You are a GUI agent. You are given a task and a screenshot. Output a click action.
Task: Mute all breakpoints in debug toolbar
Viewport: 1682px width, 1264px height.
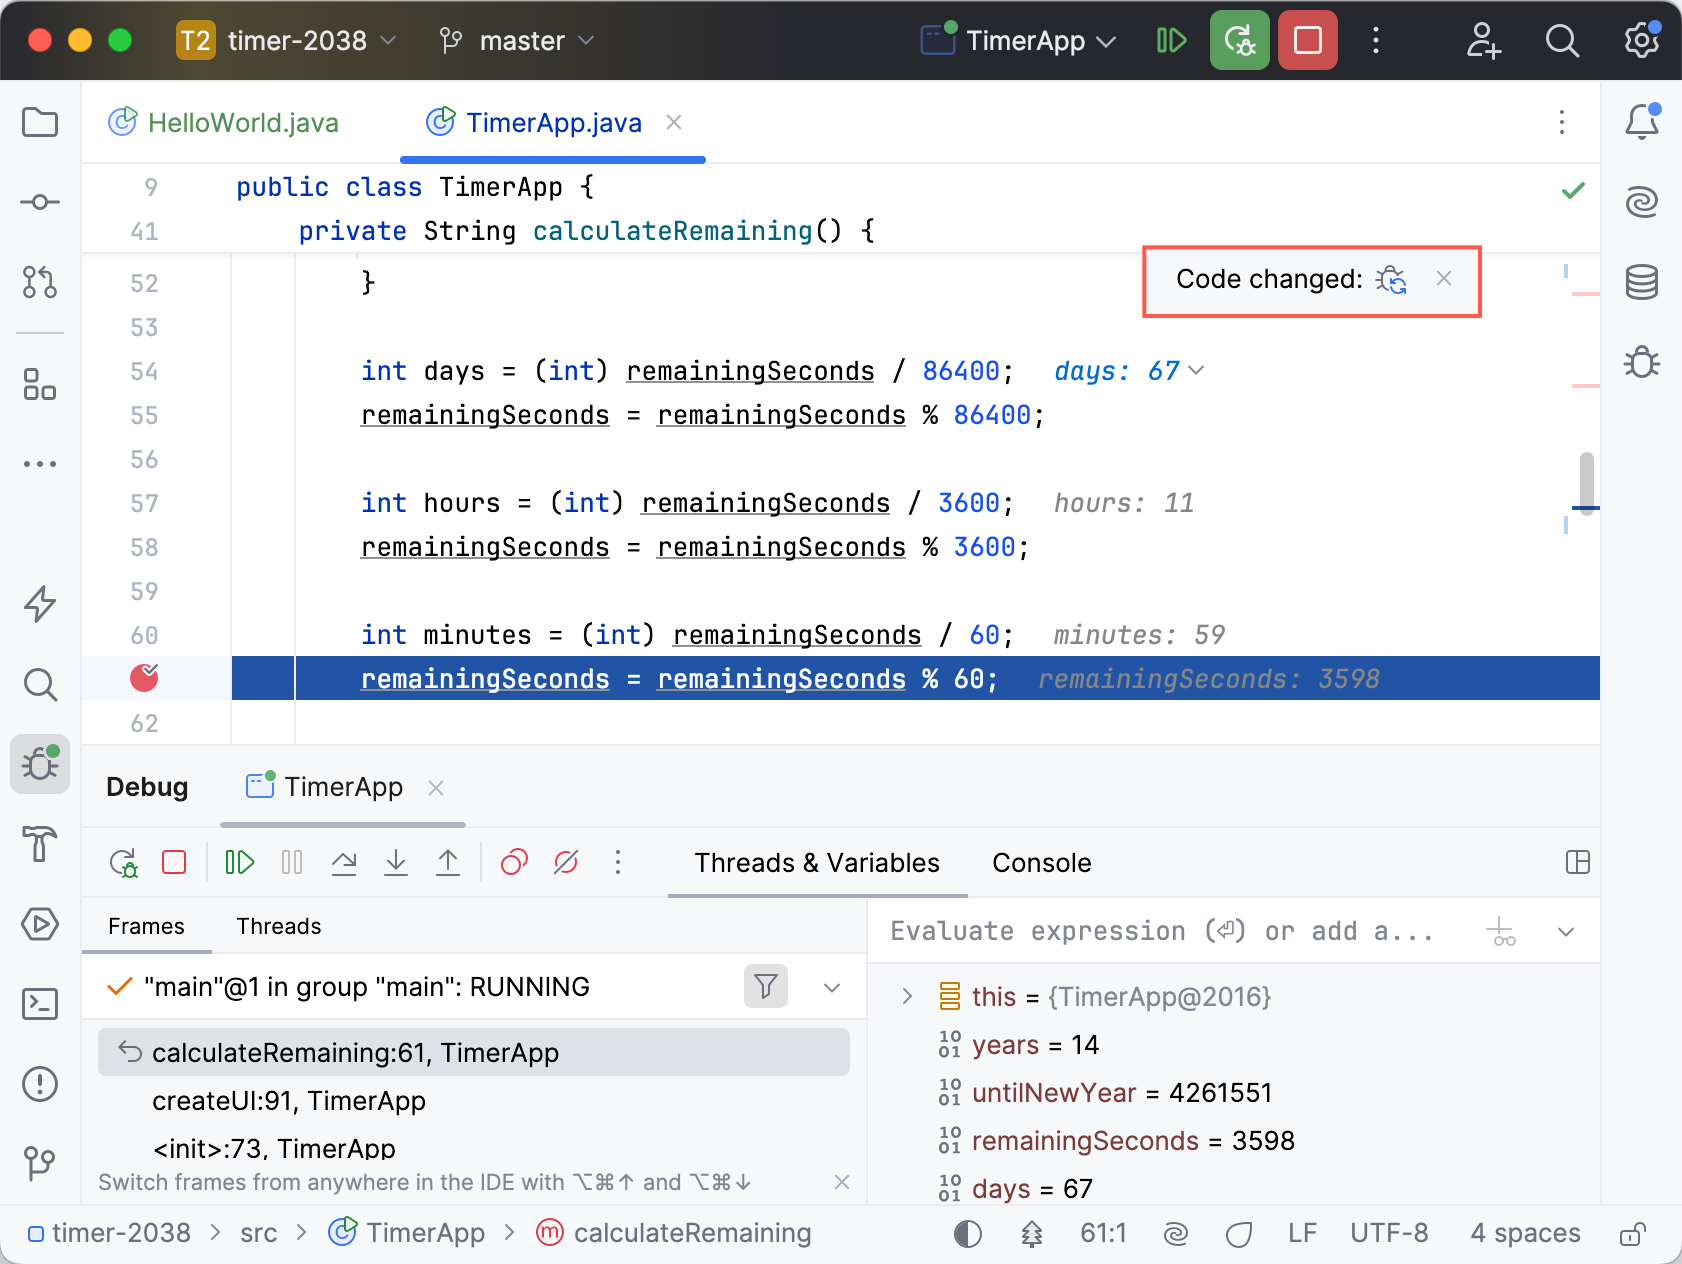(565, 862)
